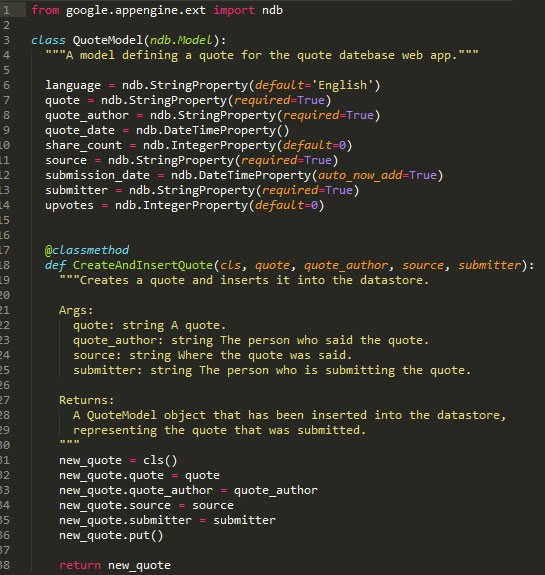
Task: Click the 'language' variable on line 6
Action: click(x=73, y=85)
